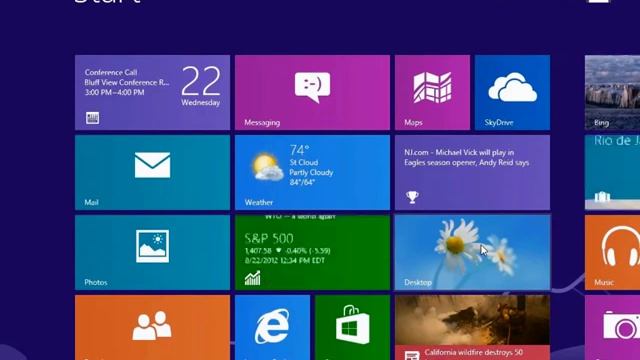This screenshot has width=640, height=360.
Task: Open the Messaging tile
Action: (x=312, y=93)
